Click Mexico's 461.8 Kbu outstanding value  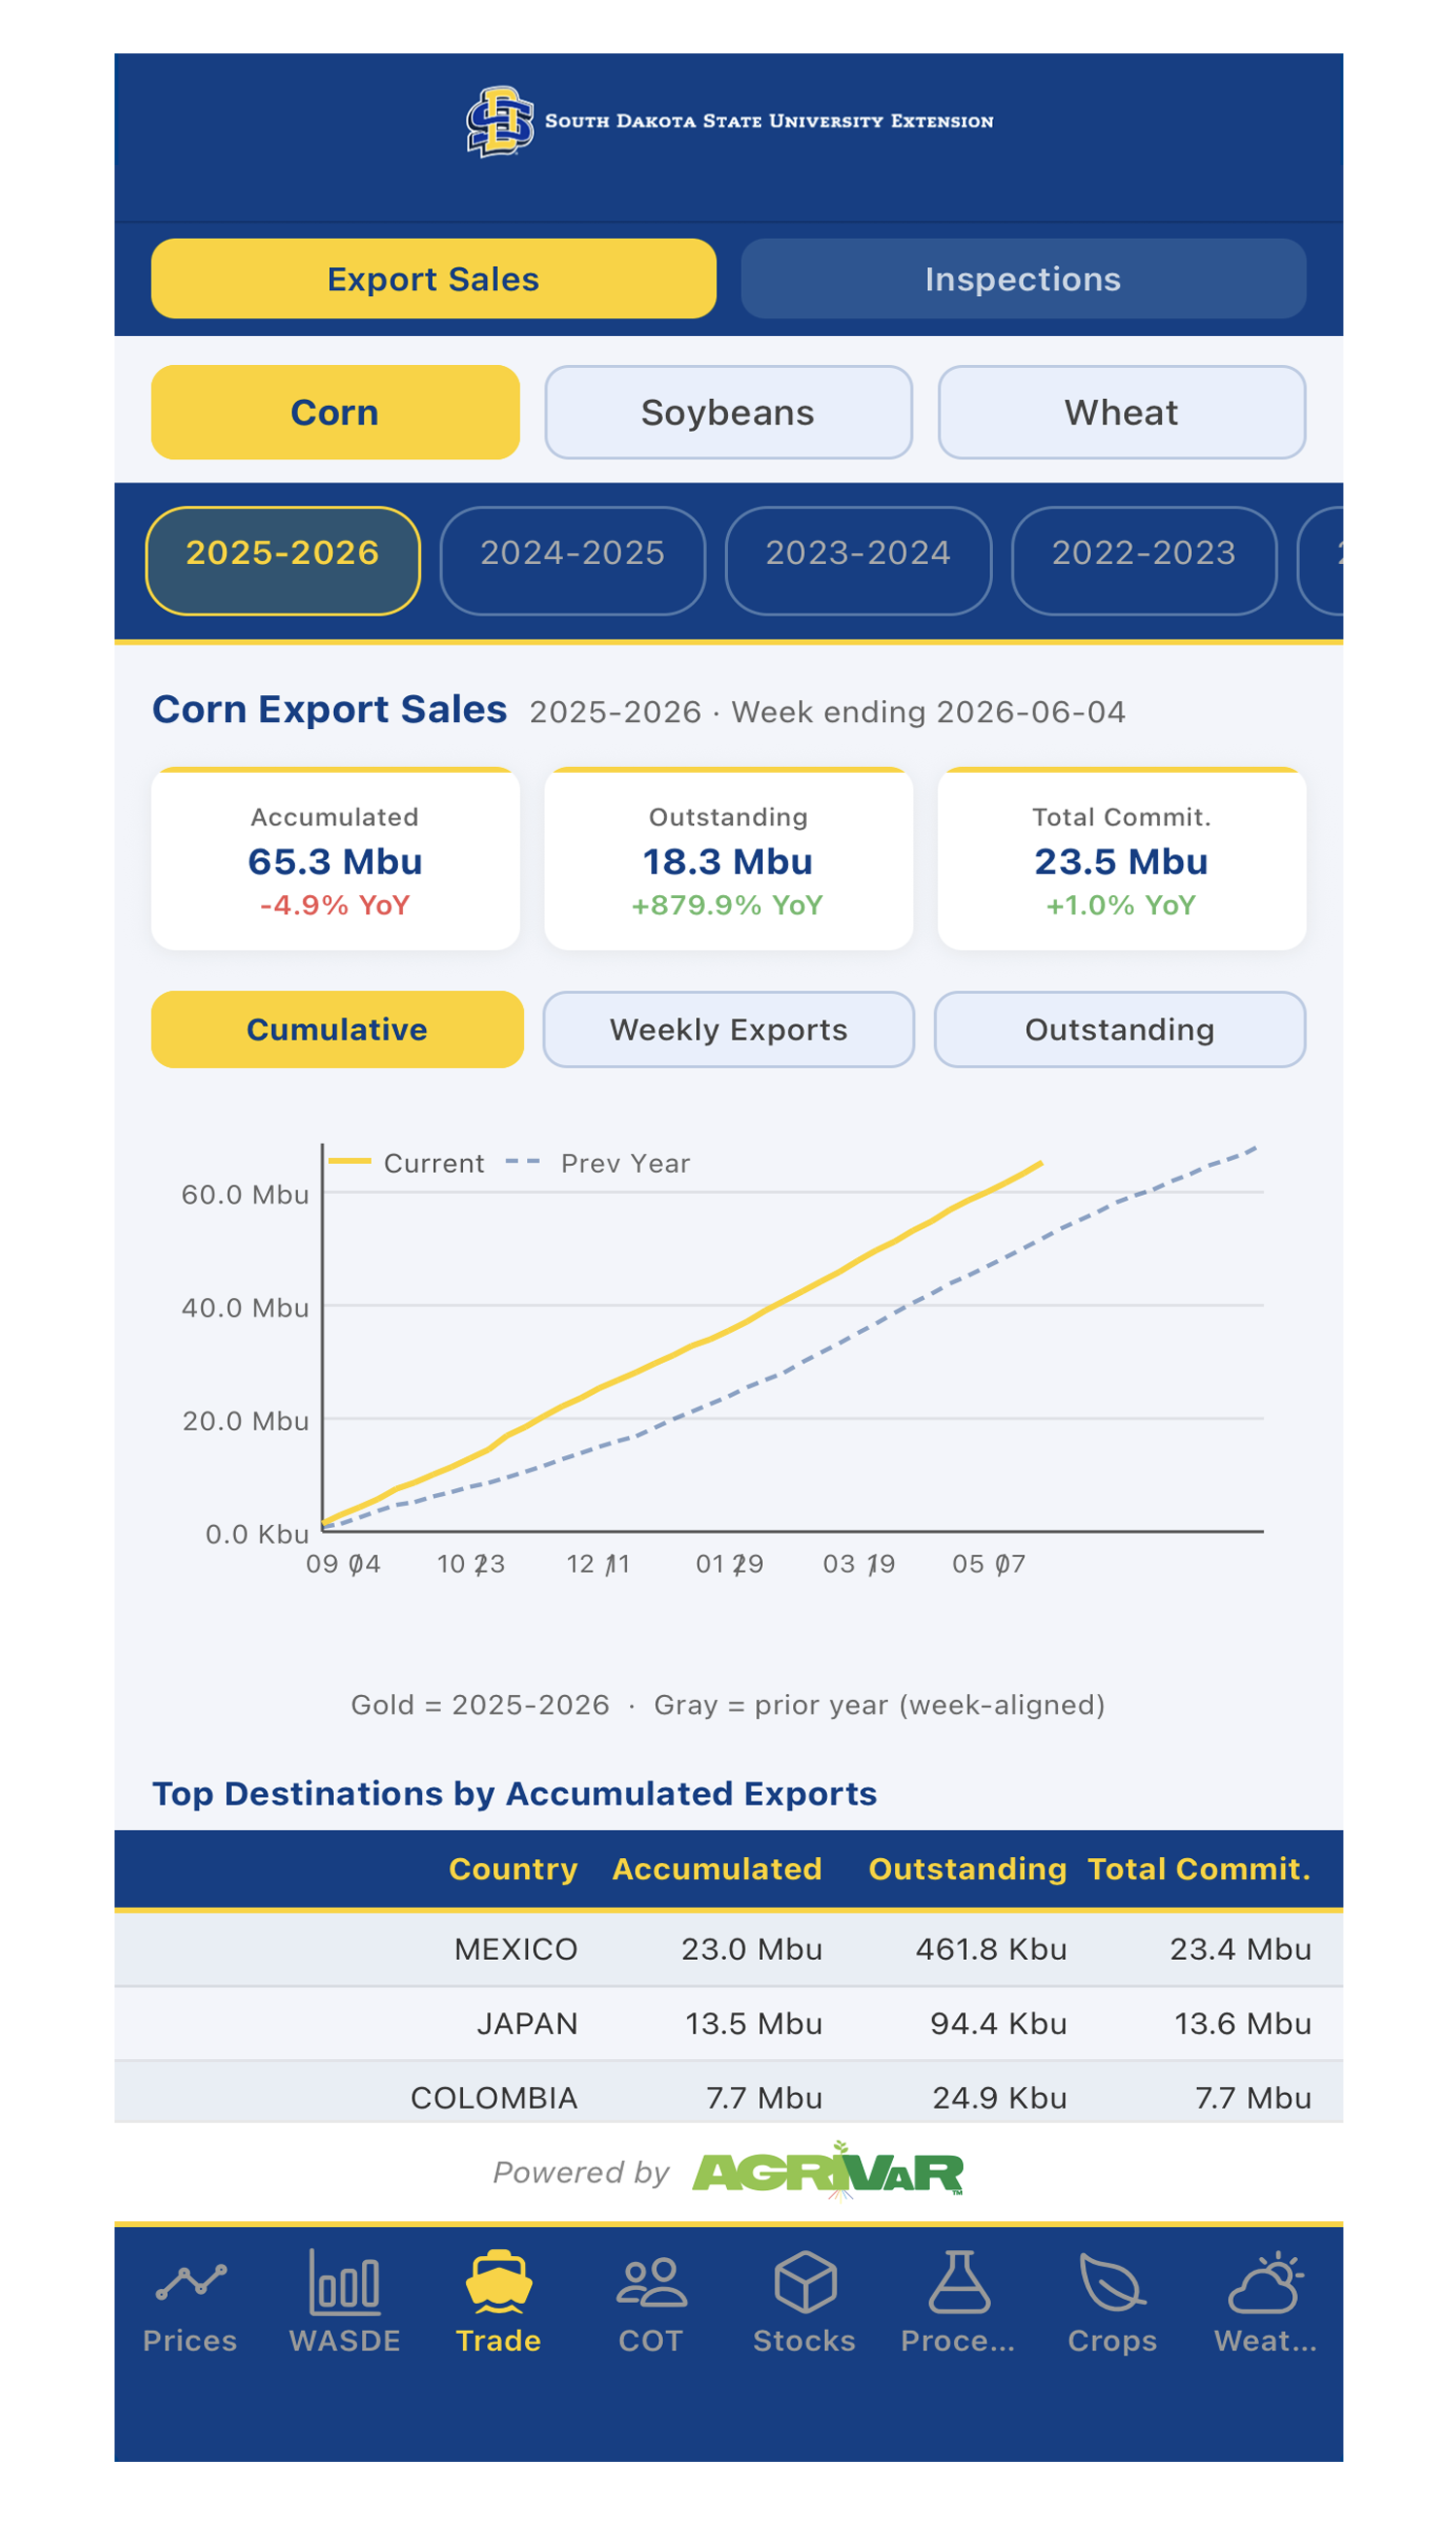[991, 1949]
